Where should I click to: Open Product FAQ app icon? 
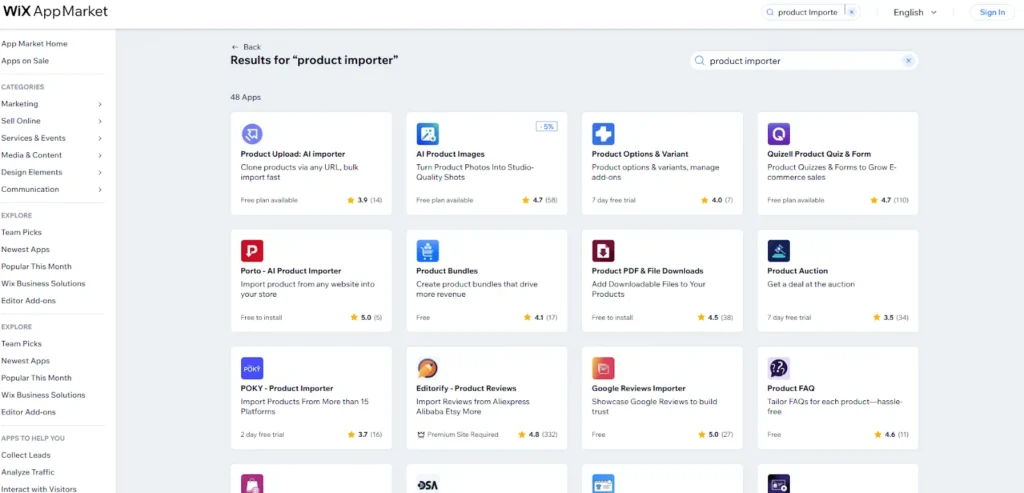778,368
